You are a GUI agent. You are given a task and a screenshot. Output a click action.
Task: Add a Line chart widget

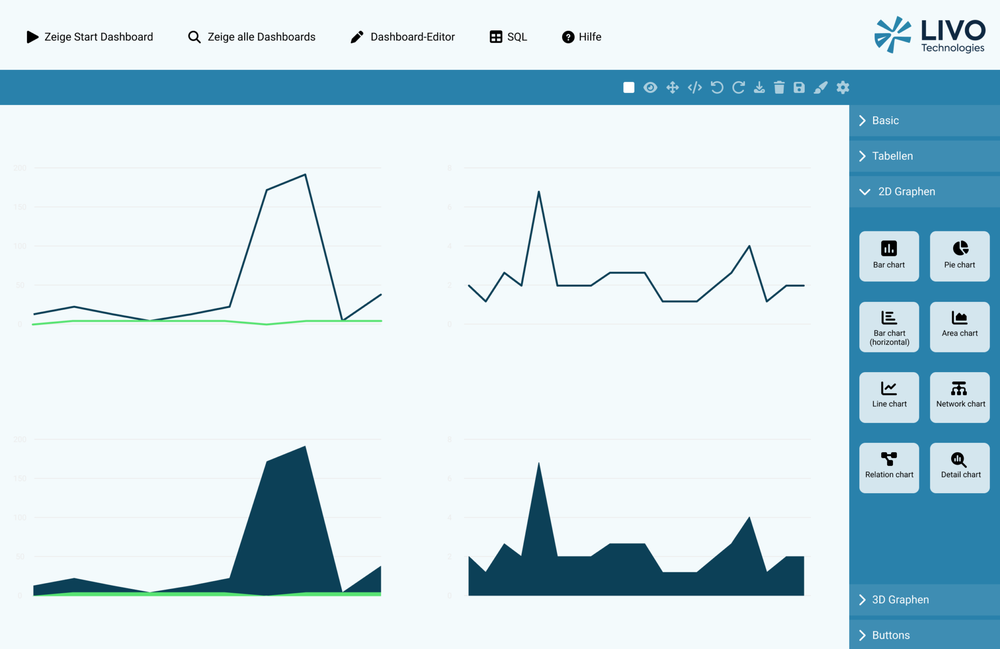[x=889, y=397]
